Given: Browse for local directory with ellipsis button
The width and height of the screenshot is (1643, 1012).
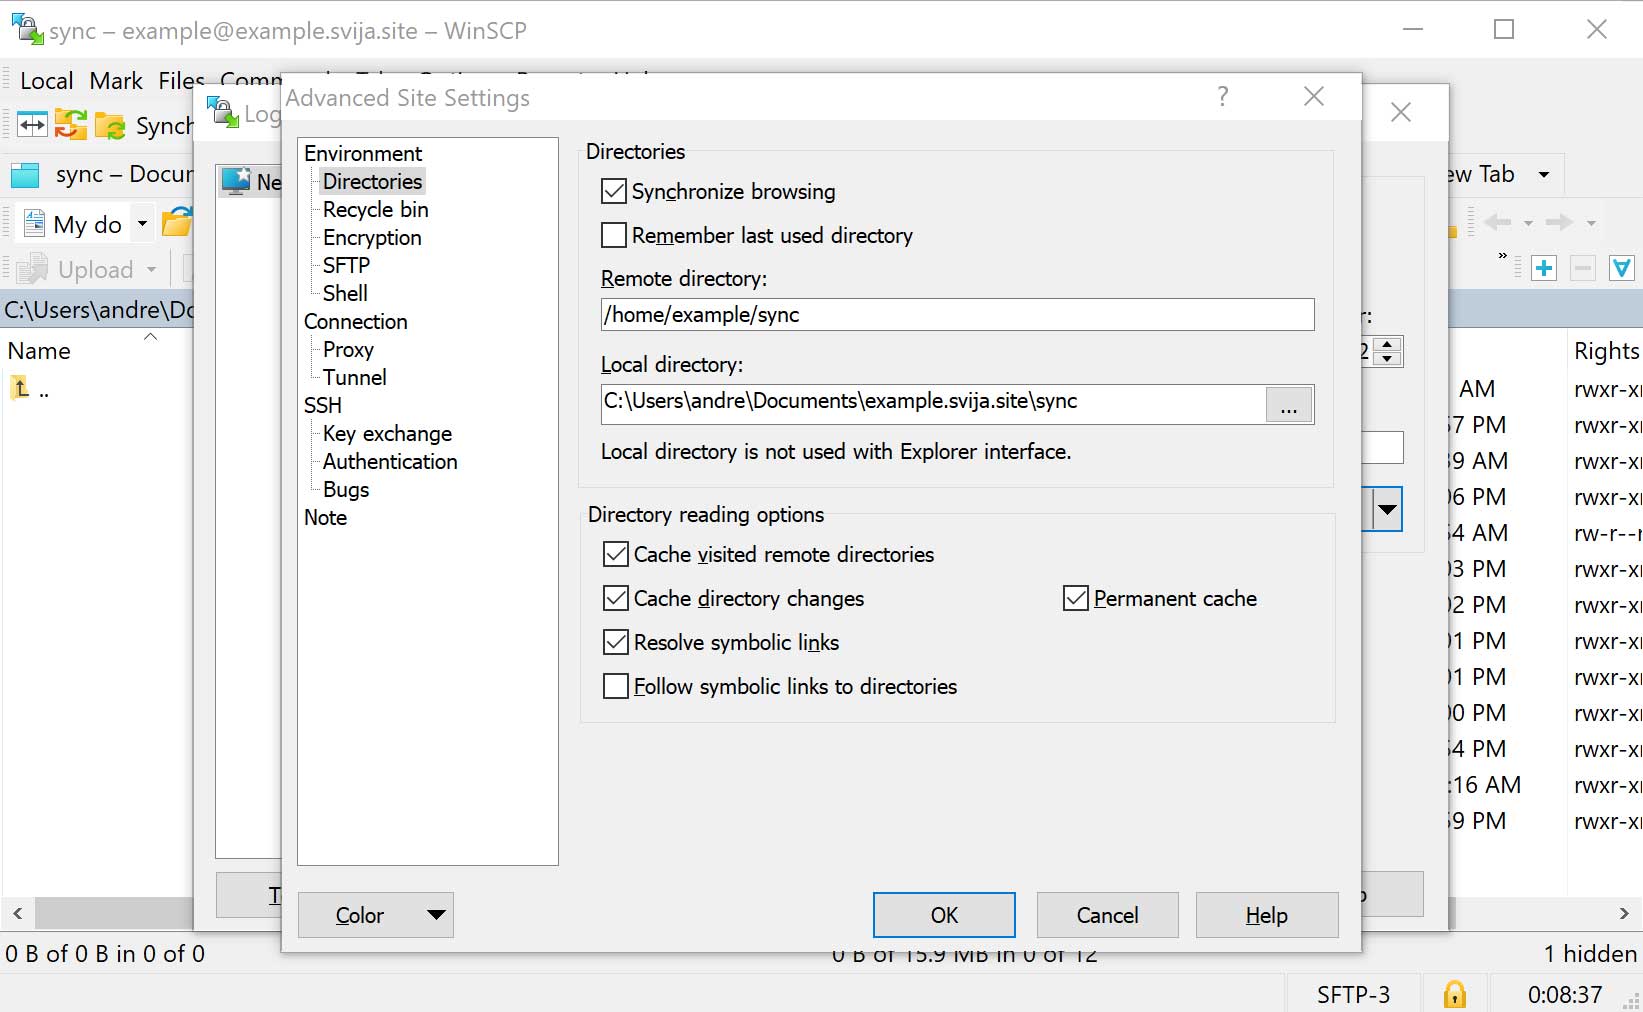Looking at the screenshot, I should [x=1289, y=405].
